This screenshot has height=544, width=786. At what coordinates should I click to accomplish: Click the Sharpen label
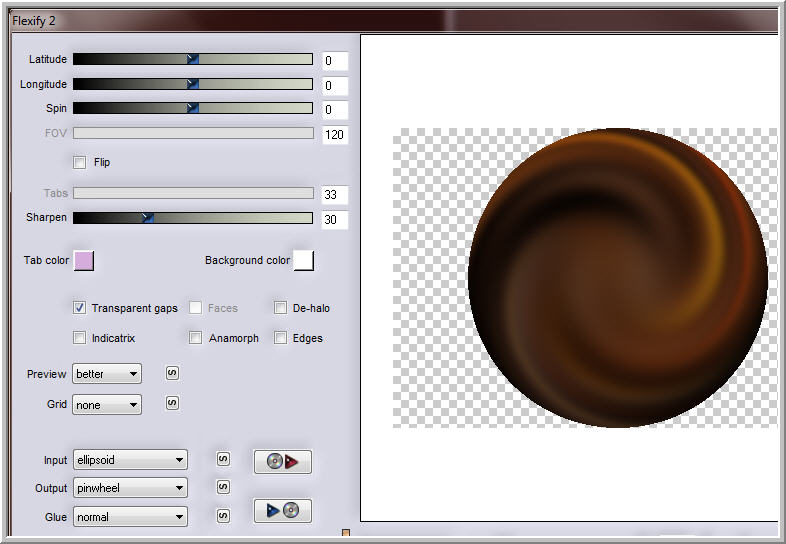(x=46, y=218)
